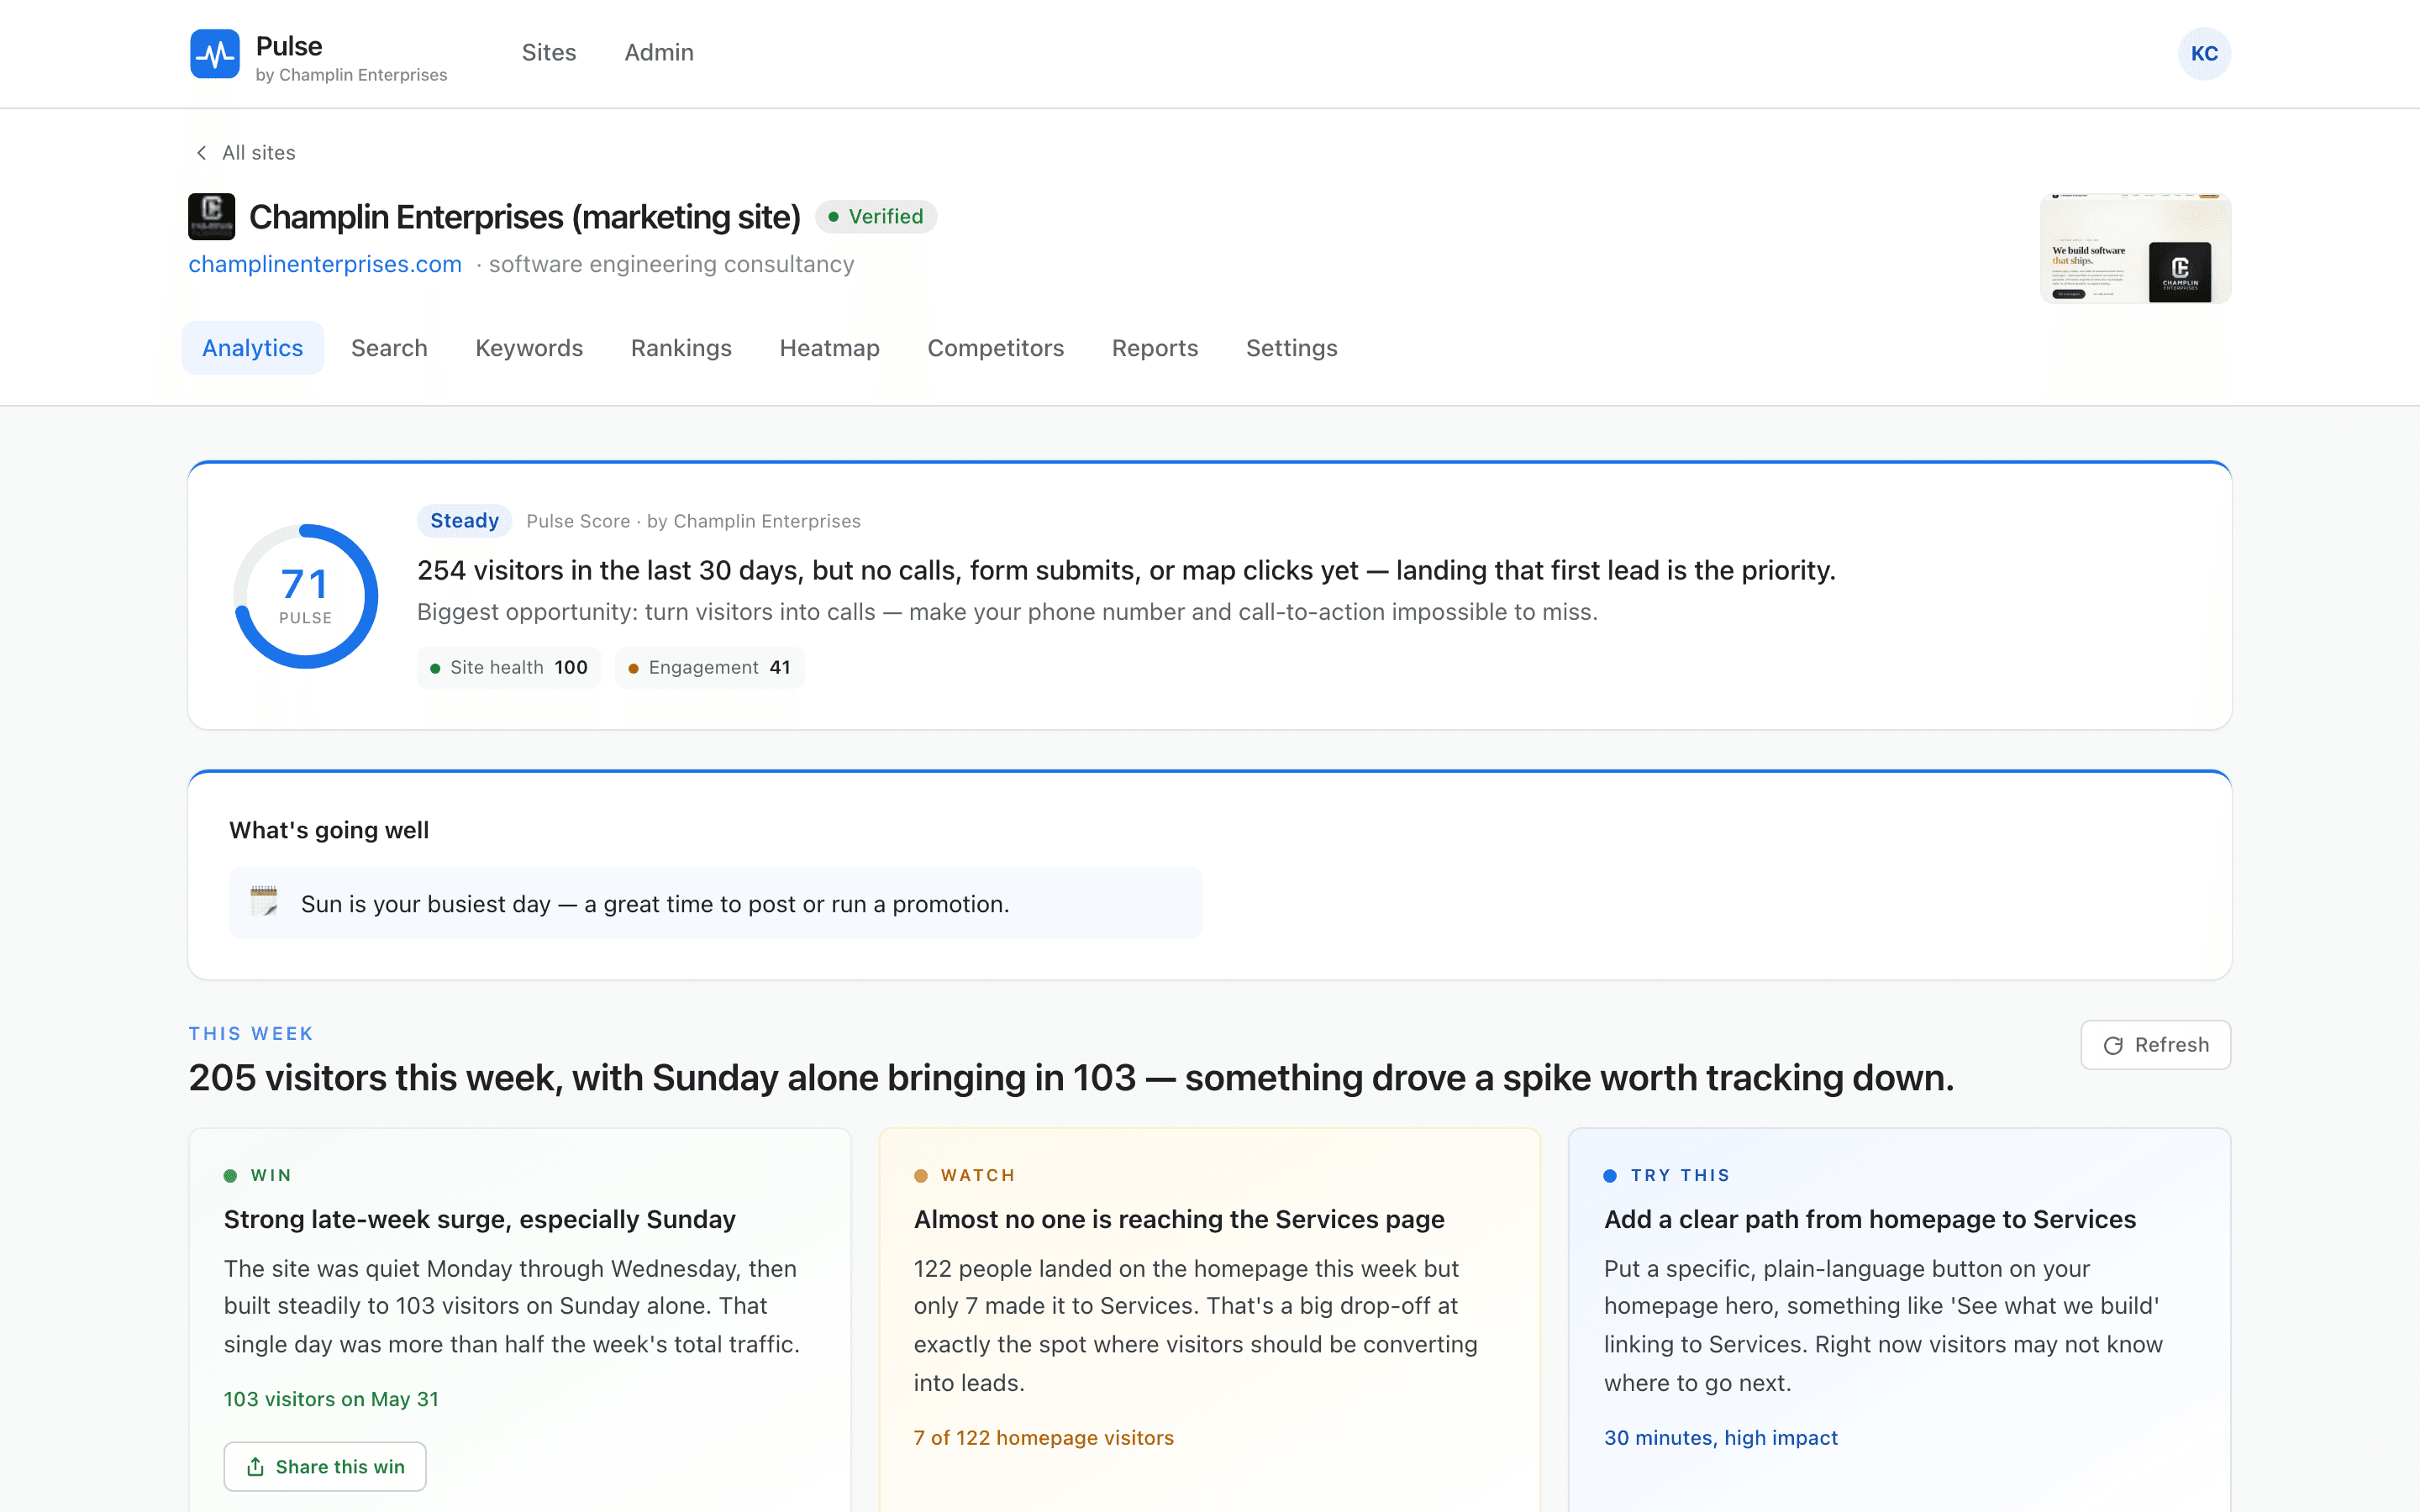
Task: Click 'Strong late-week surge, especially Sunday' heading
Action: coord(479,1220)
